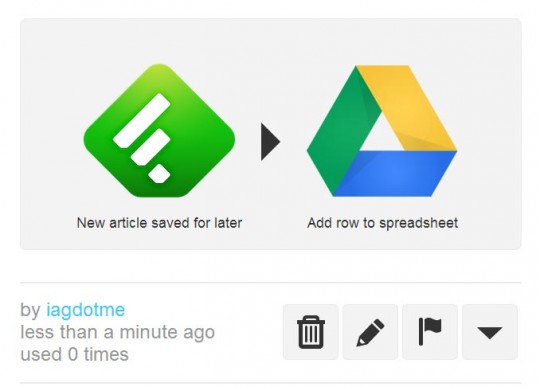Click the word 'by' before the author name
The image size is (540, 387).
point(30,310)
